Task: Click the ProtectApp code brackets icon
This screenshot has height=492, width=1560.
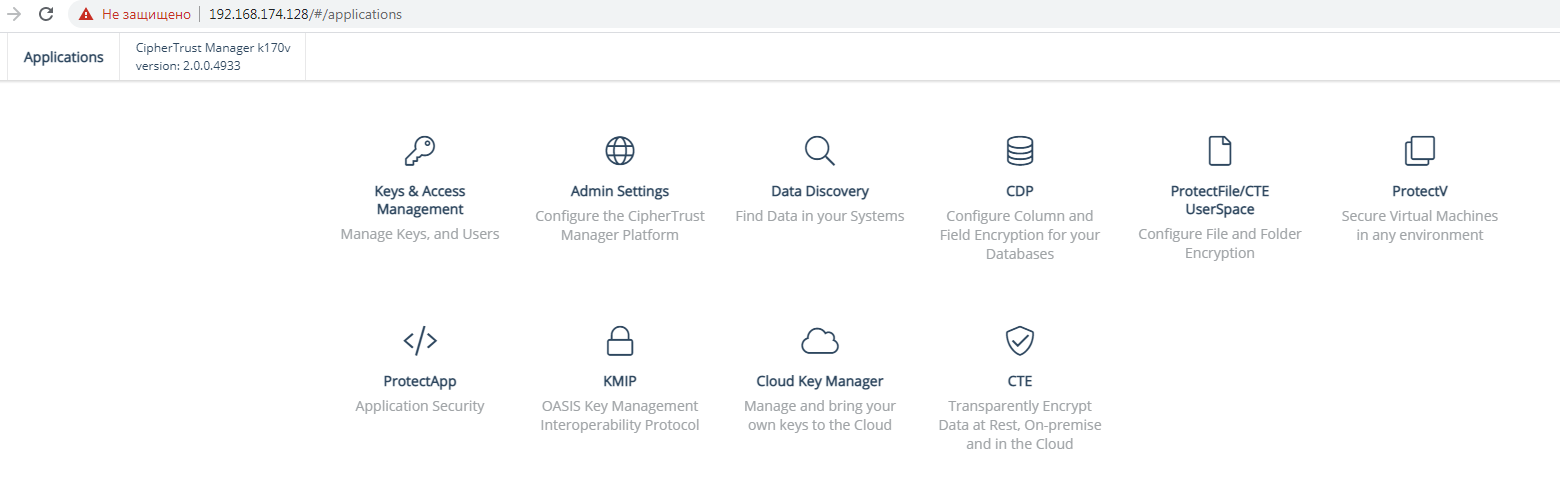Action: [420, 341]
